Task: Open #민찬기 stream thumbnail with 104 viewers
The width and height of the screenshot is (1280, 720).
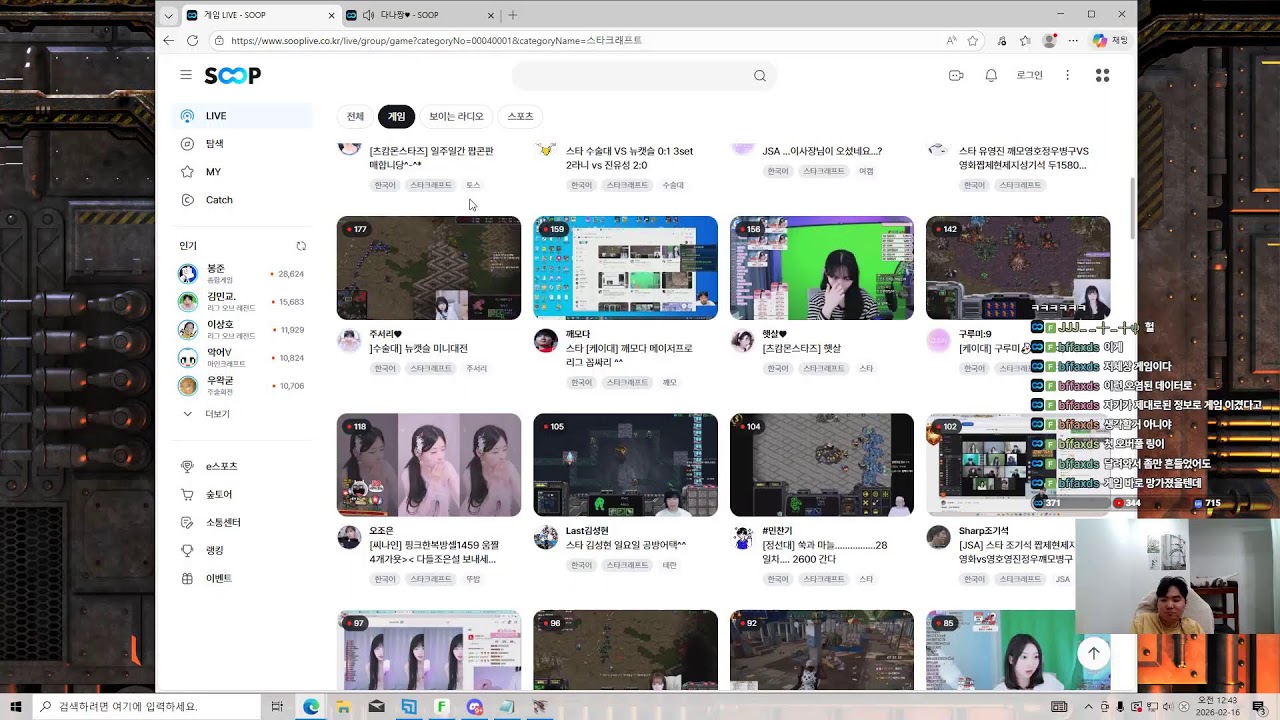Action: [x=822, y=465]
